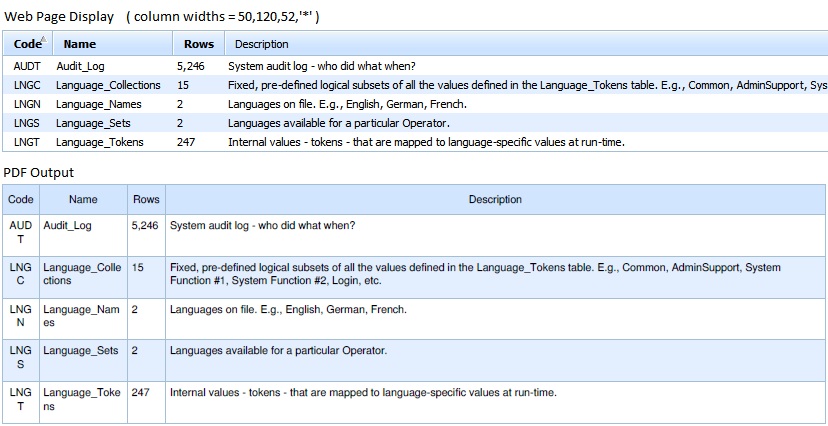Click the PDF Output Description header cell

click(495, 199)
